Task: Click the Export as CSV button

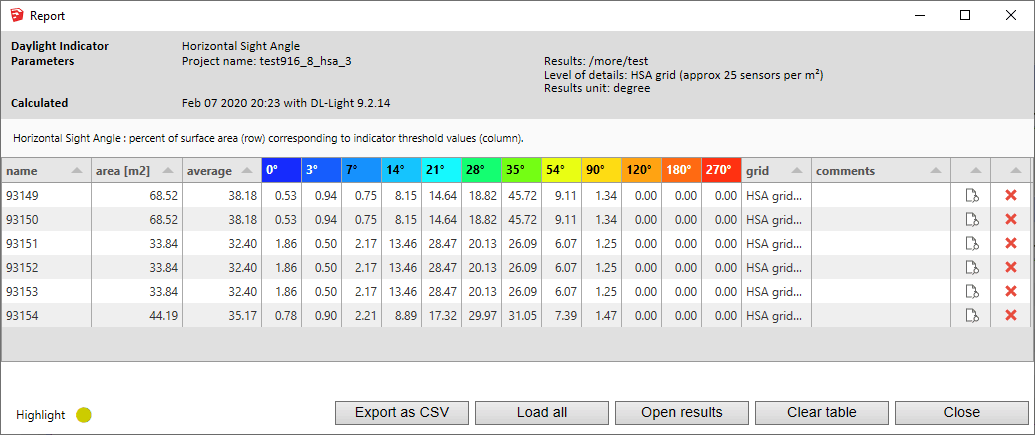Action: coord(402,413)
